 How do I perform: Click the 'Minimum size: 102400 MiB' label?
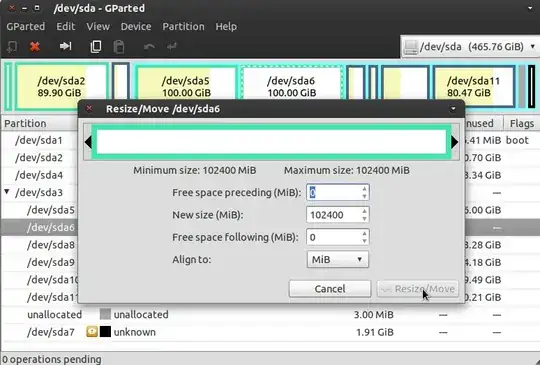click(195, 170)
